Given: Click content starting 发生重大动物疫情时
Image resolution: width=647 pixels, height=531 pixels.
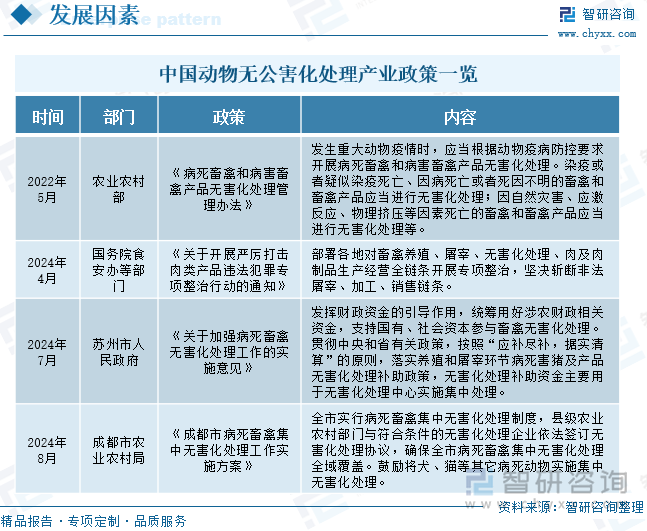Looking at the screenshot, I should pos(458,189).
